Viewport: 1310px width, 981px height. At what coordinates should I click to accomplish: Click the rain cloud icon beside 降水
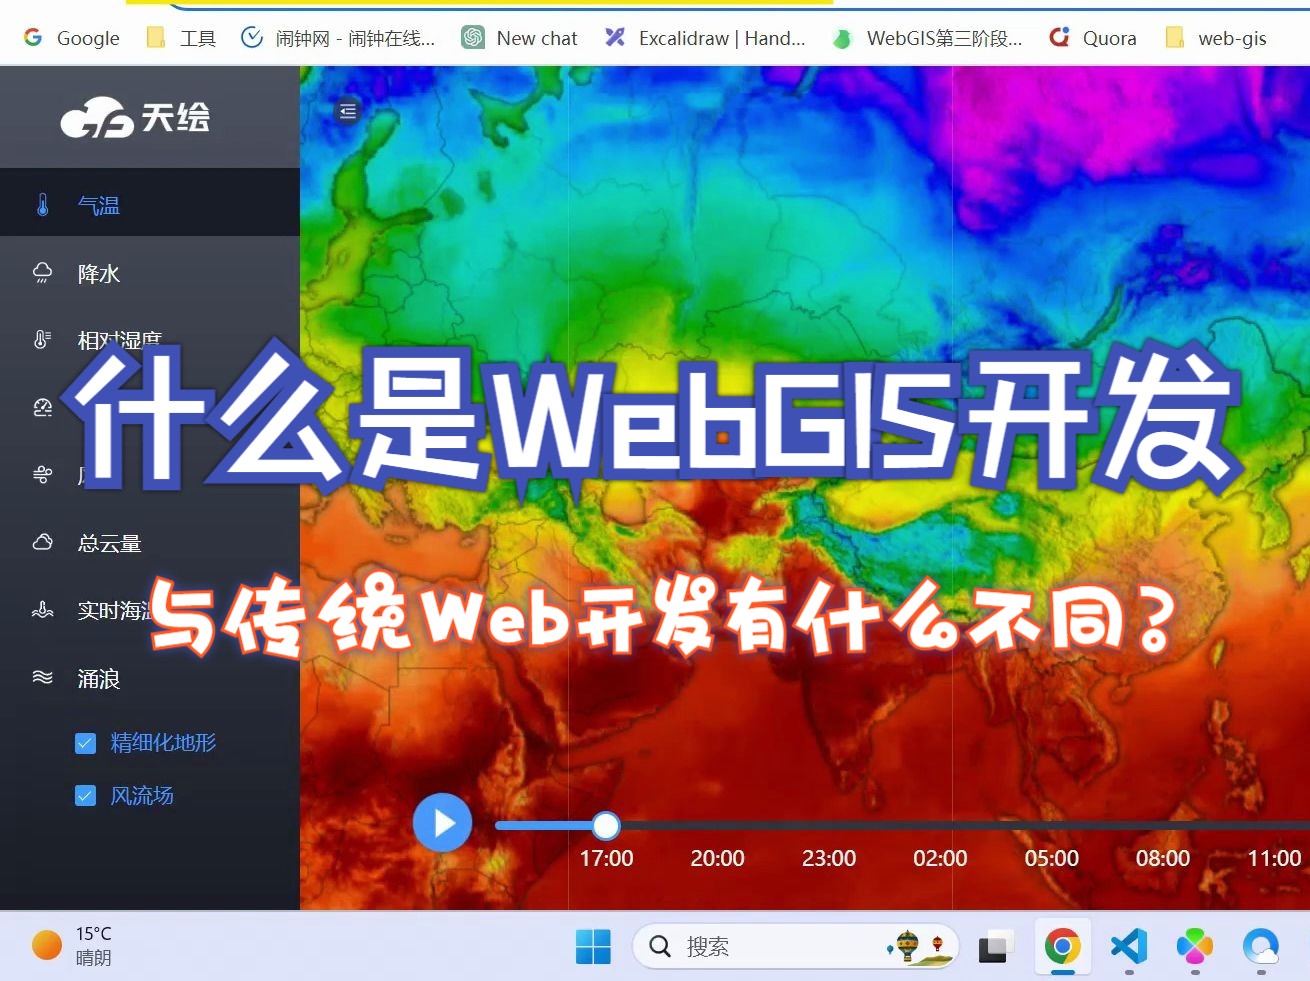[43, 272]
